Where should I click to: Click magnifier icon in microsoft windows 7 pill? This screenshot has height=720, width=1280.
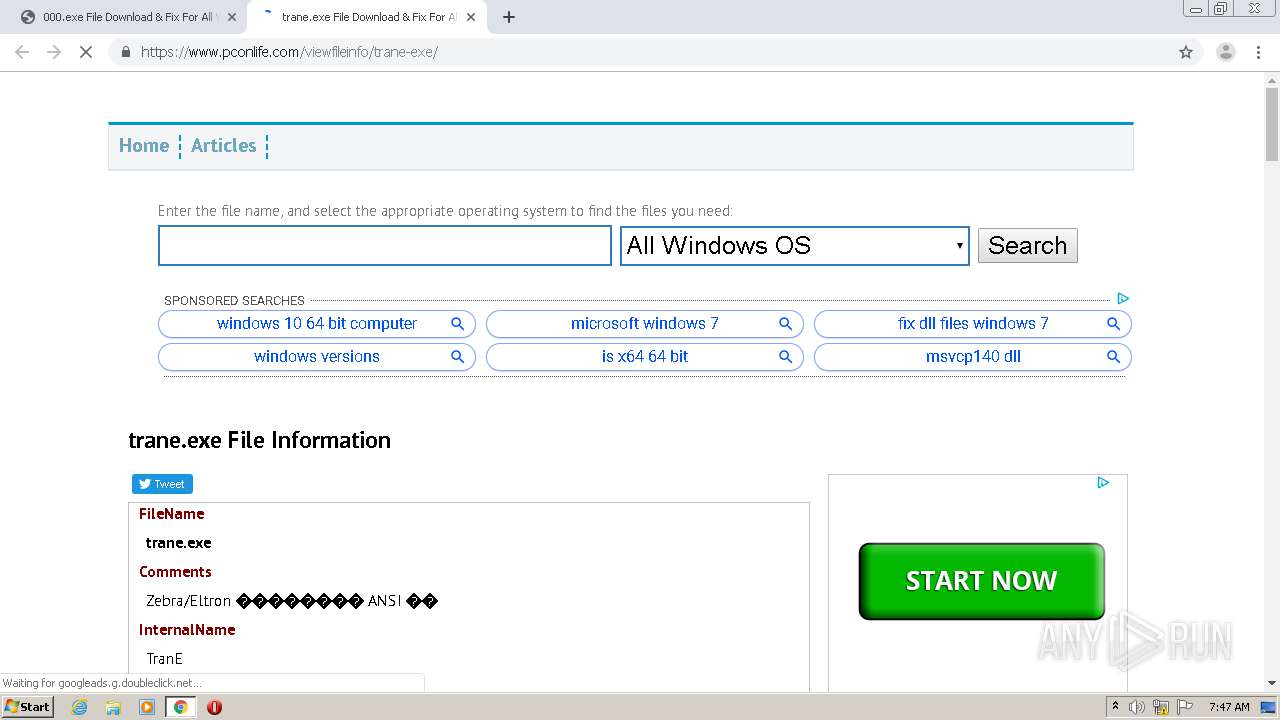pos(785,324)
